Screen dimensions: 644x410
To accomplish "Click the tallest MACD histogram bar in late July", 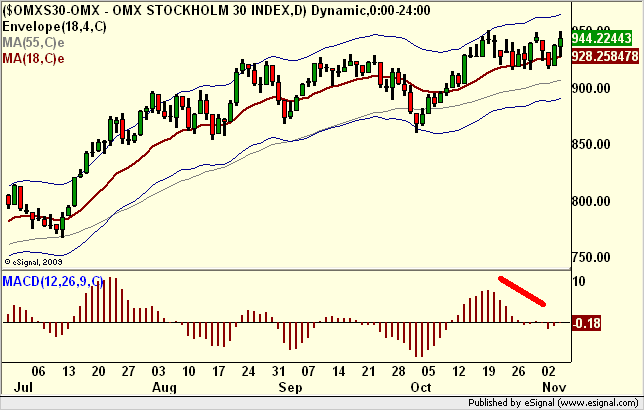I will click(x=110, y=300).
